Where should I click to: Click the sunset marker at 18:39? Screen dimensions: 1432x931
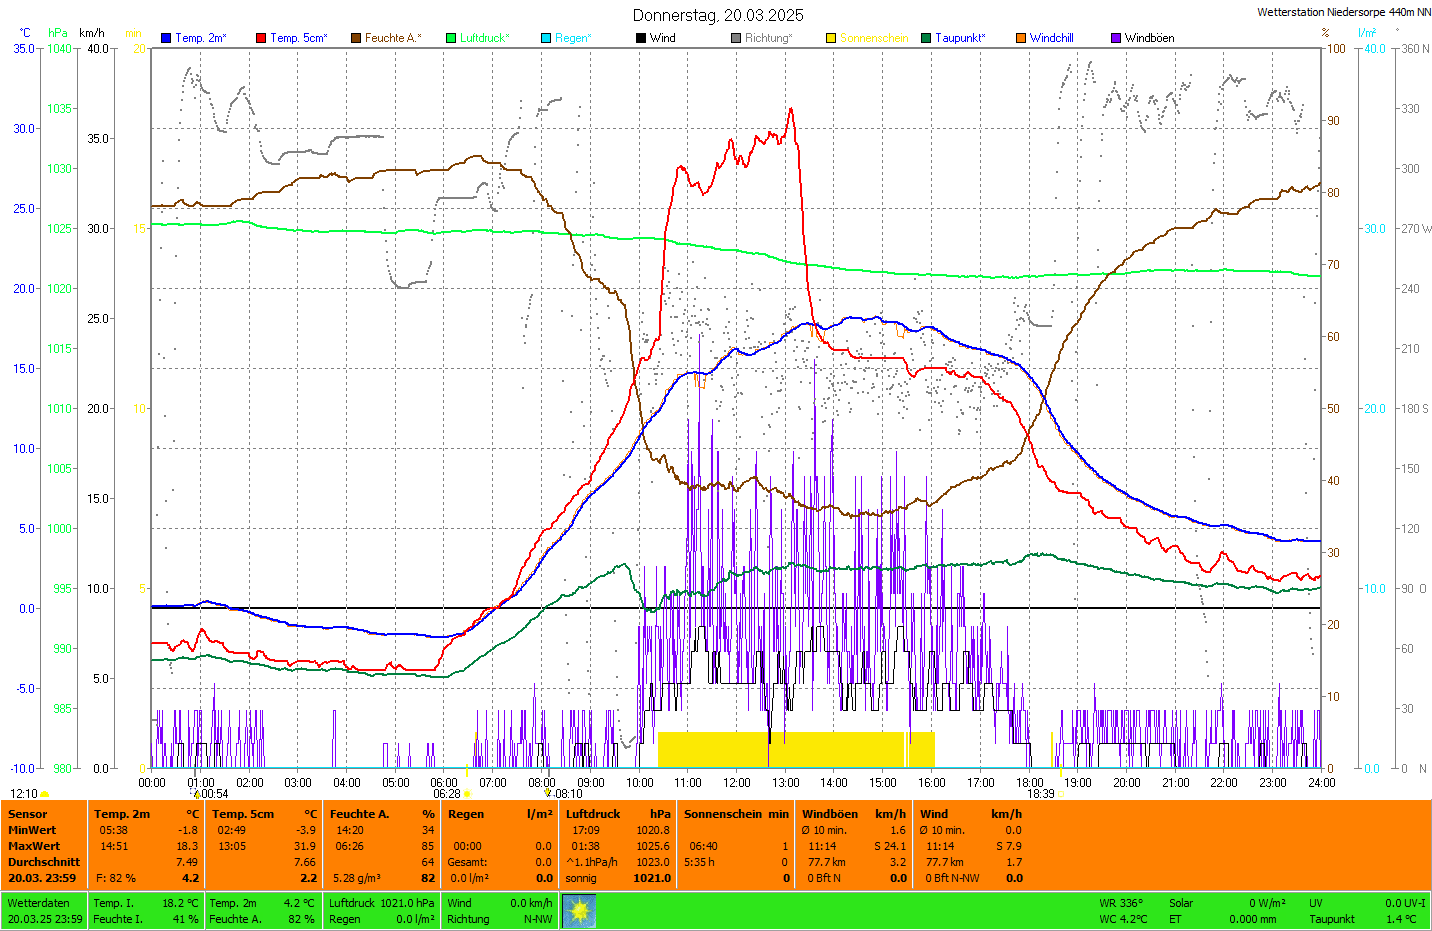(x=1060, y=794)
